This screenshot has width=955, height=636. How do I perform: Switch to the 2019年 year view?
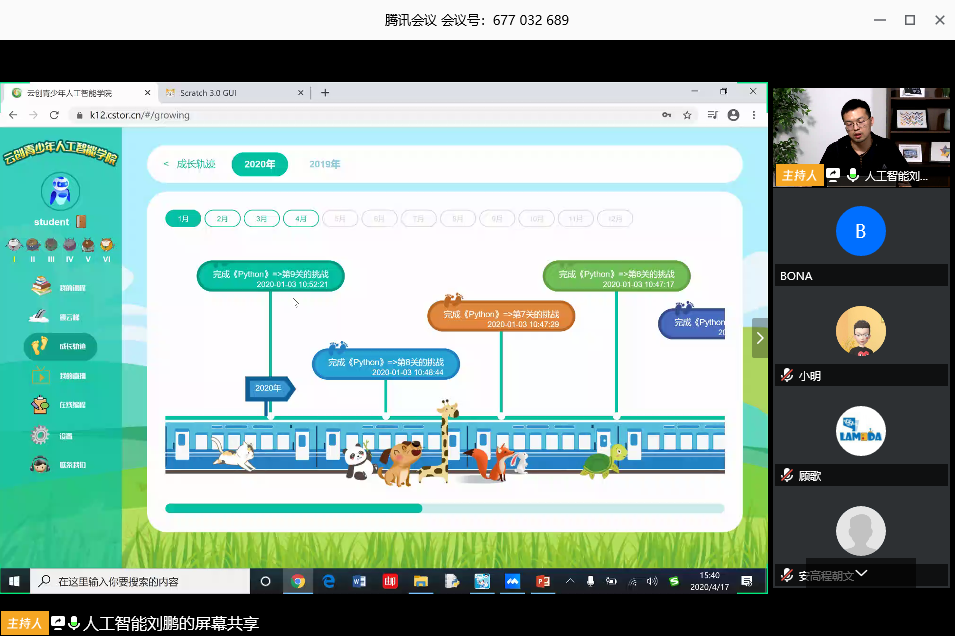[x=324, y=165]
